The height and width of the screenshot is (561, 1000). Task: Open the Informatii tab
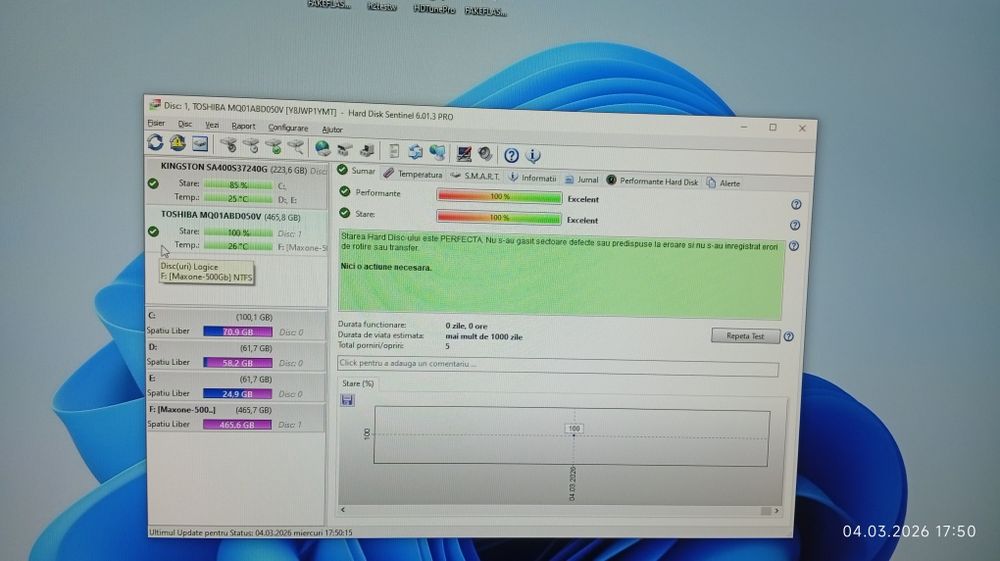coord(533,178)
